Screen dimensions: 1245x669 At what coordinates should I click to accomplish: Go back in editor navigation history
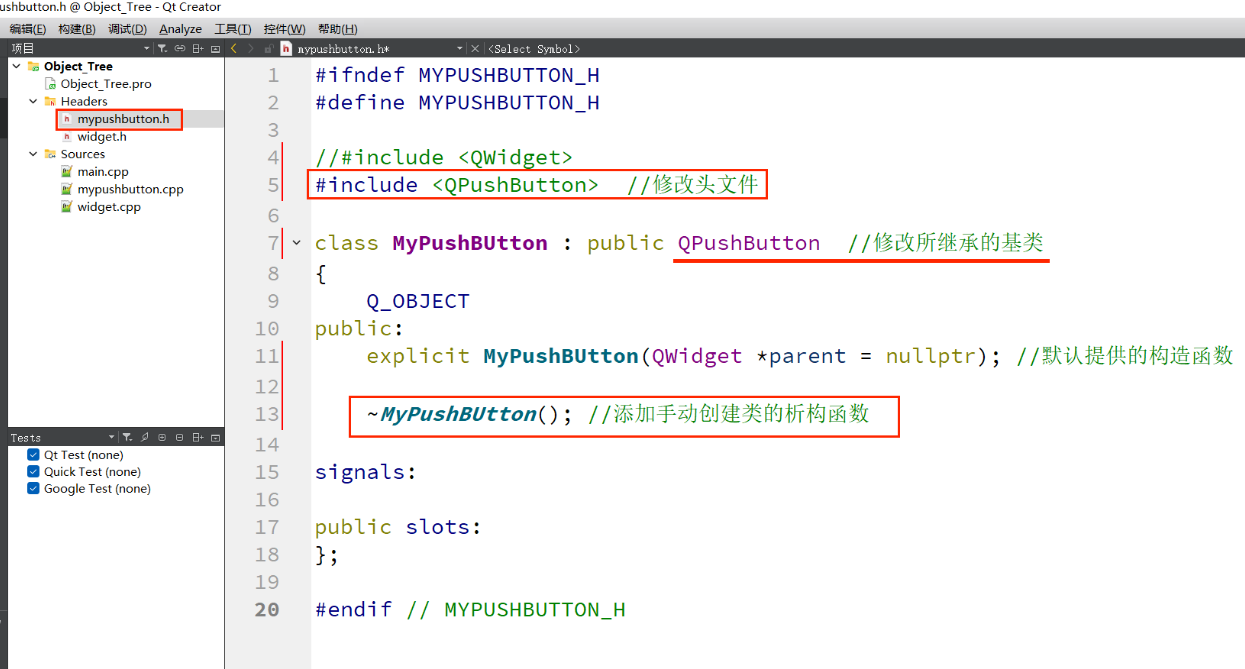pyautogui.click(x=234, y=48)
